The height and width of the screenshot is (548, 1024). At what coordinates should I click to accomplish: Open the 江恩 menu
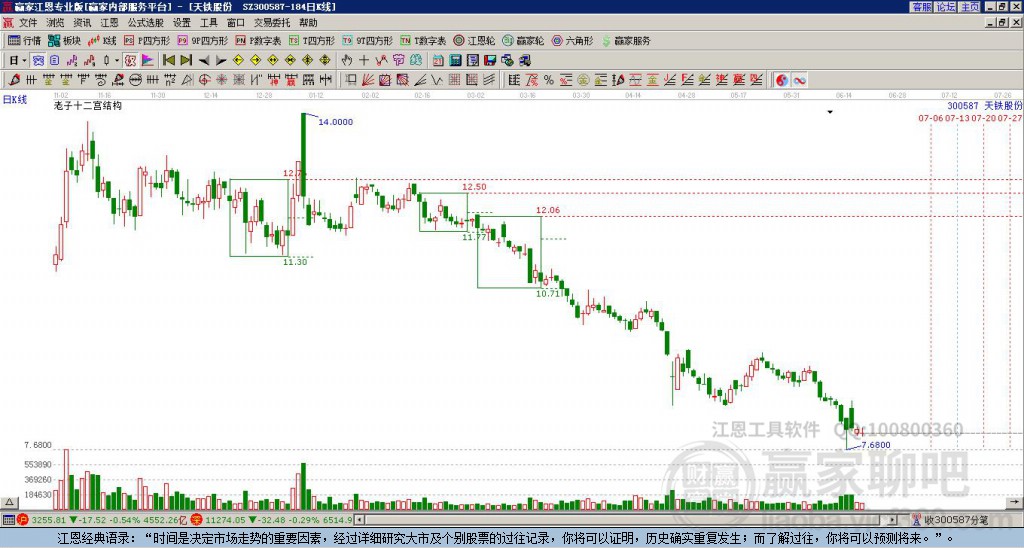click(x=110, y=23)
